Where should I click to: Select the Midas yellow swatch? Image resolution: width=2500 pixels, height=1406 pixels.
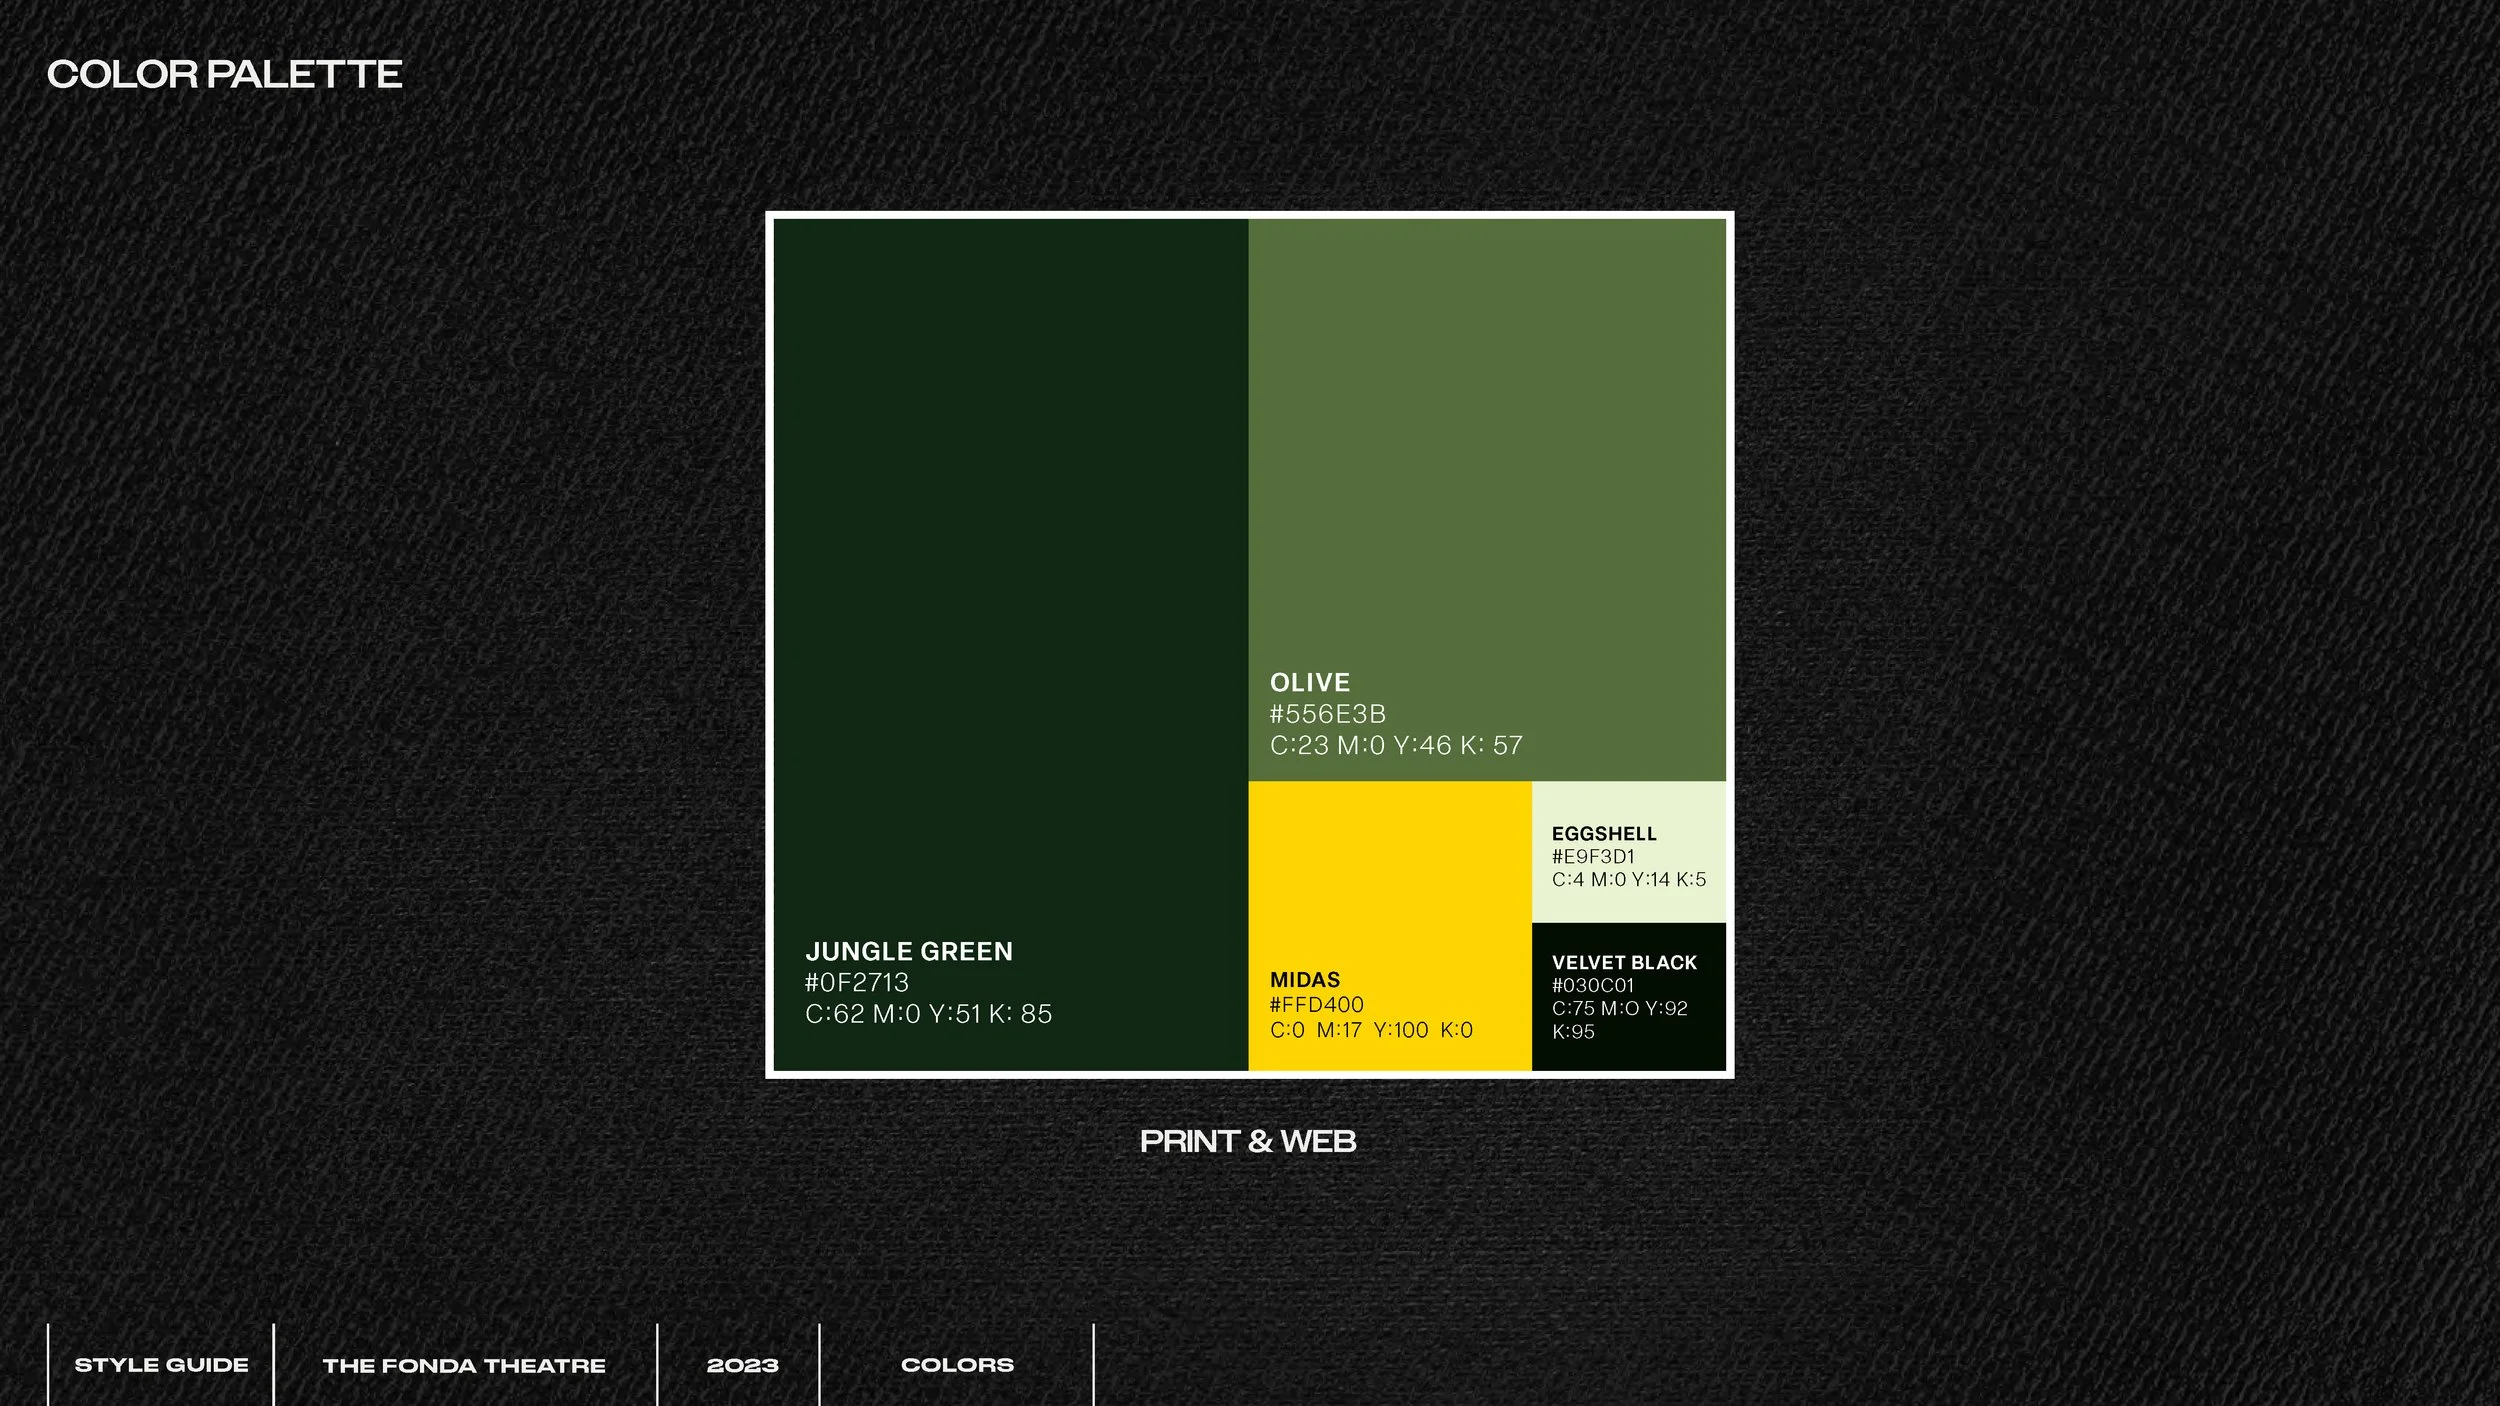[x=1390, y=870]
